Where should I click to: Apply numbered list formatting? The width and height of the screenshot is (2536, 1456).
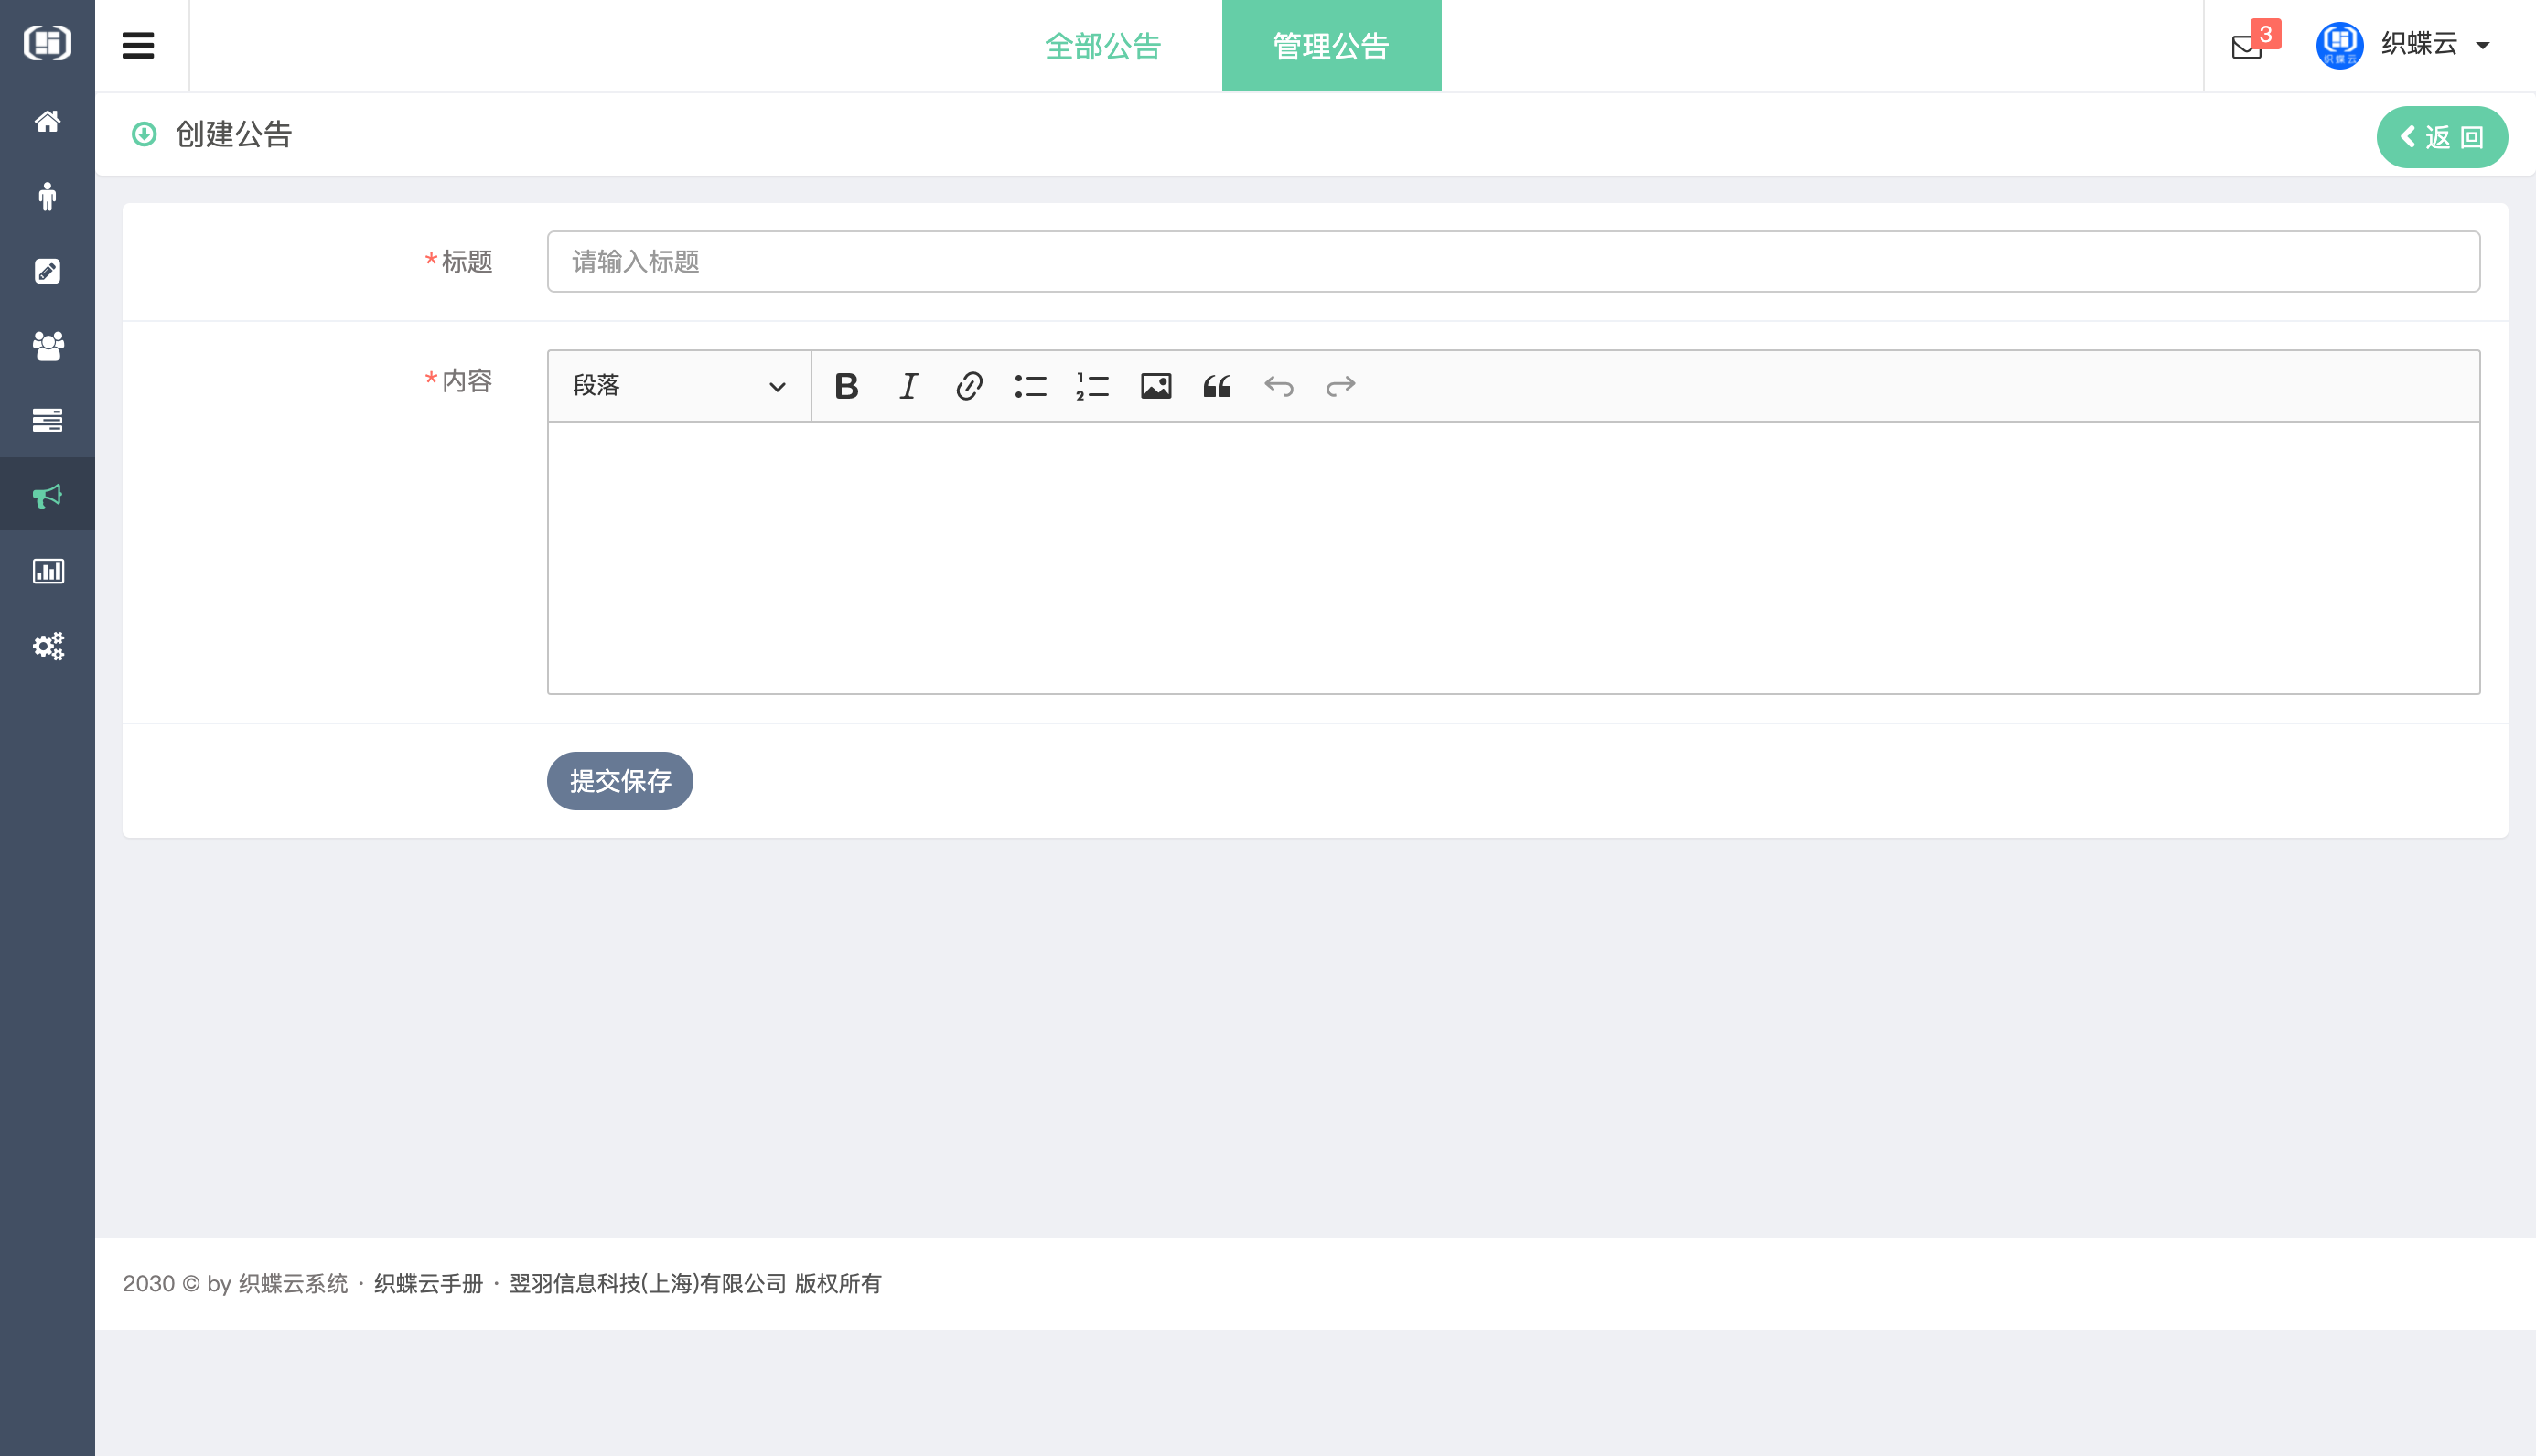1092,386
